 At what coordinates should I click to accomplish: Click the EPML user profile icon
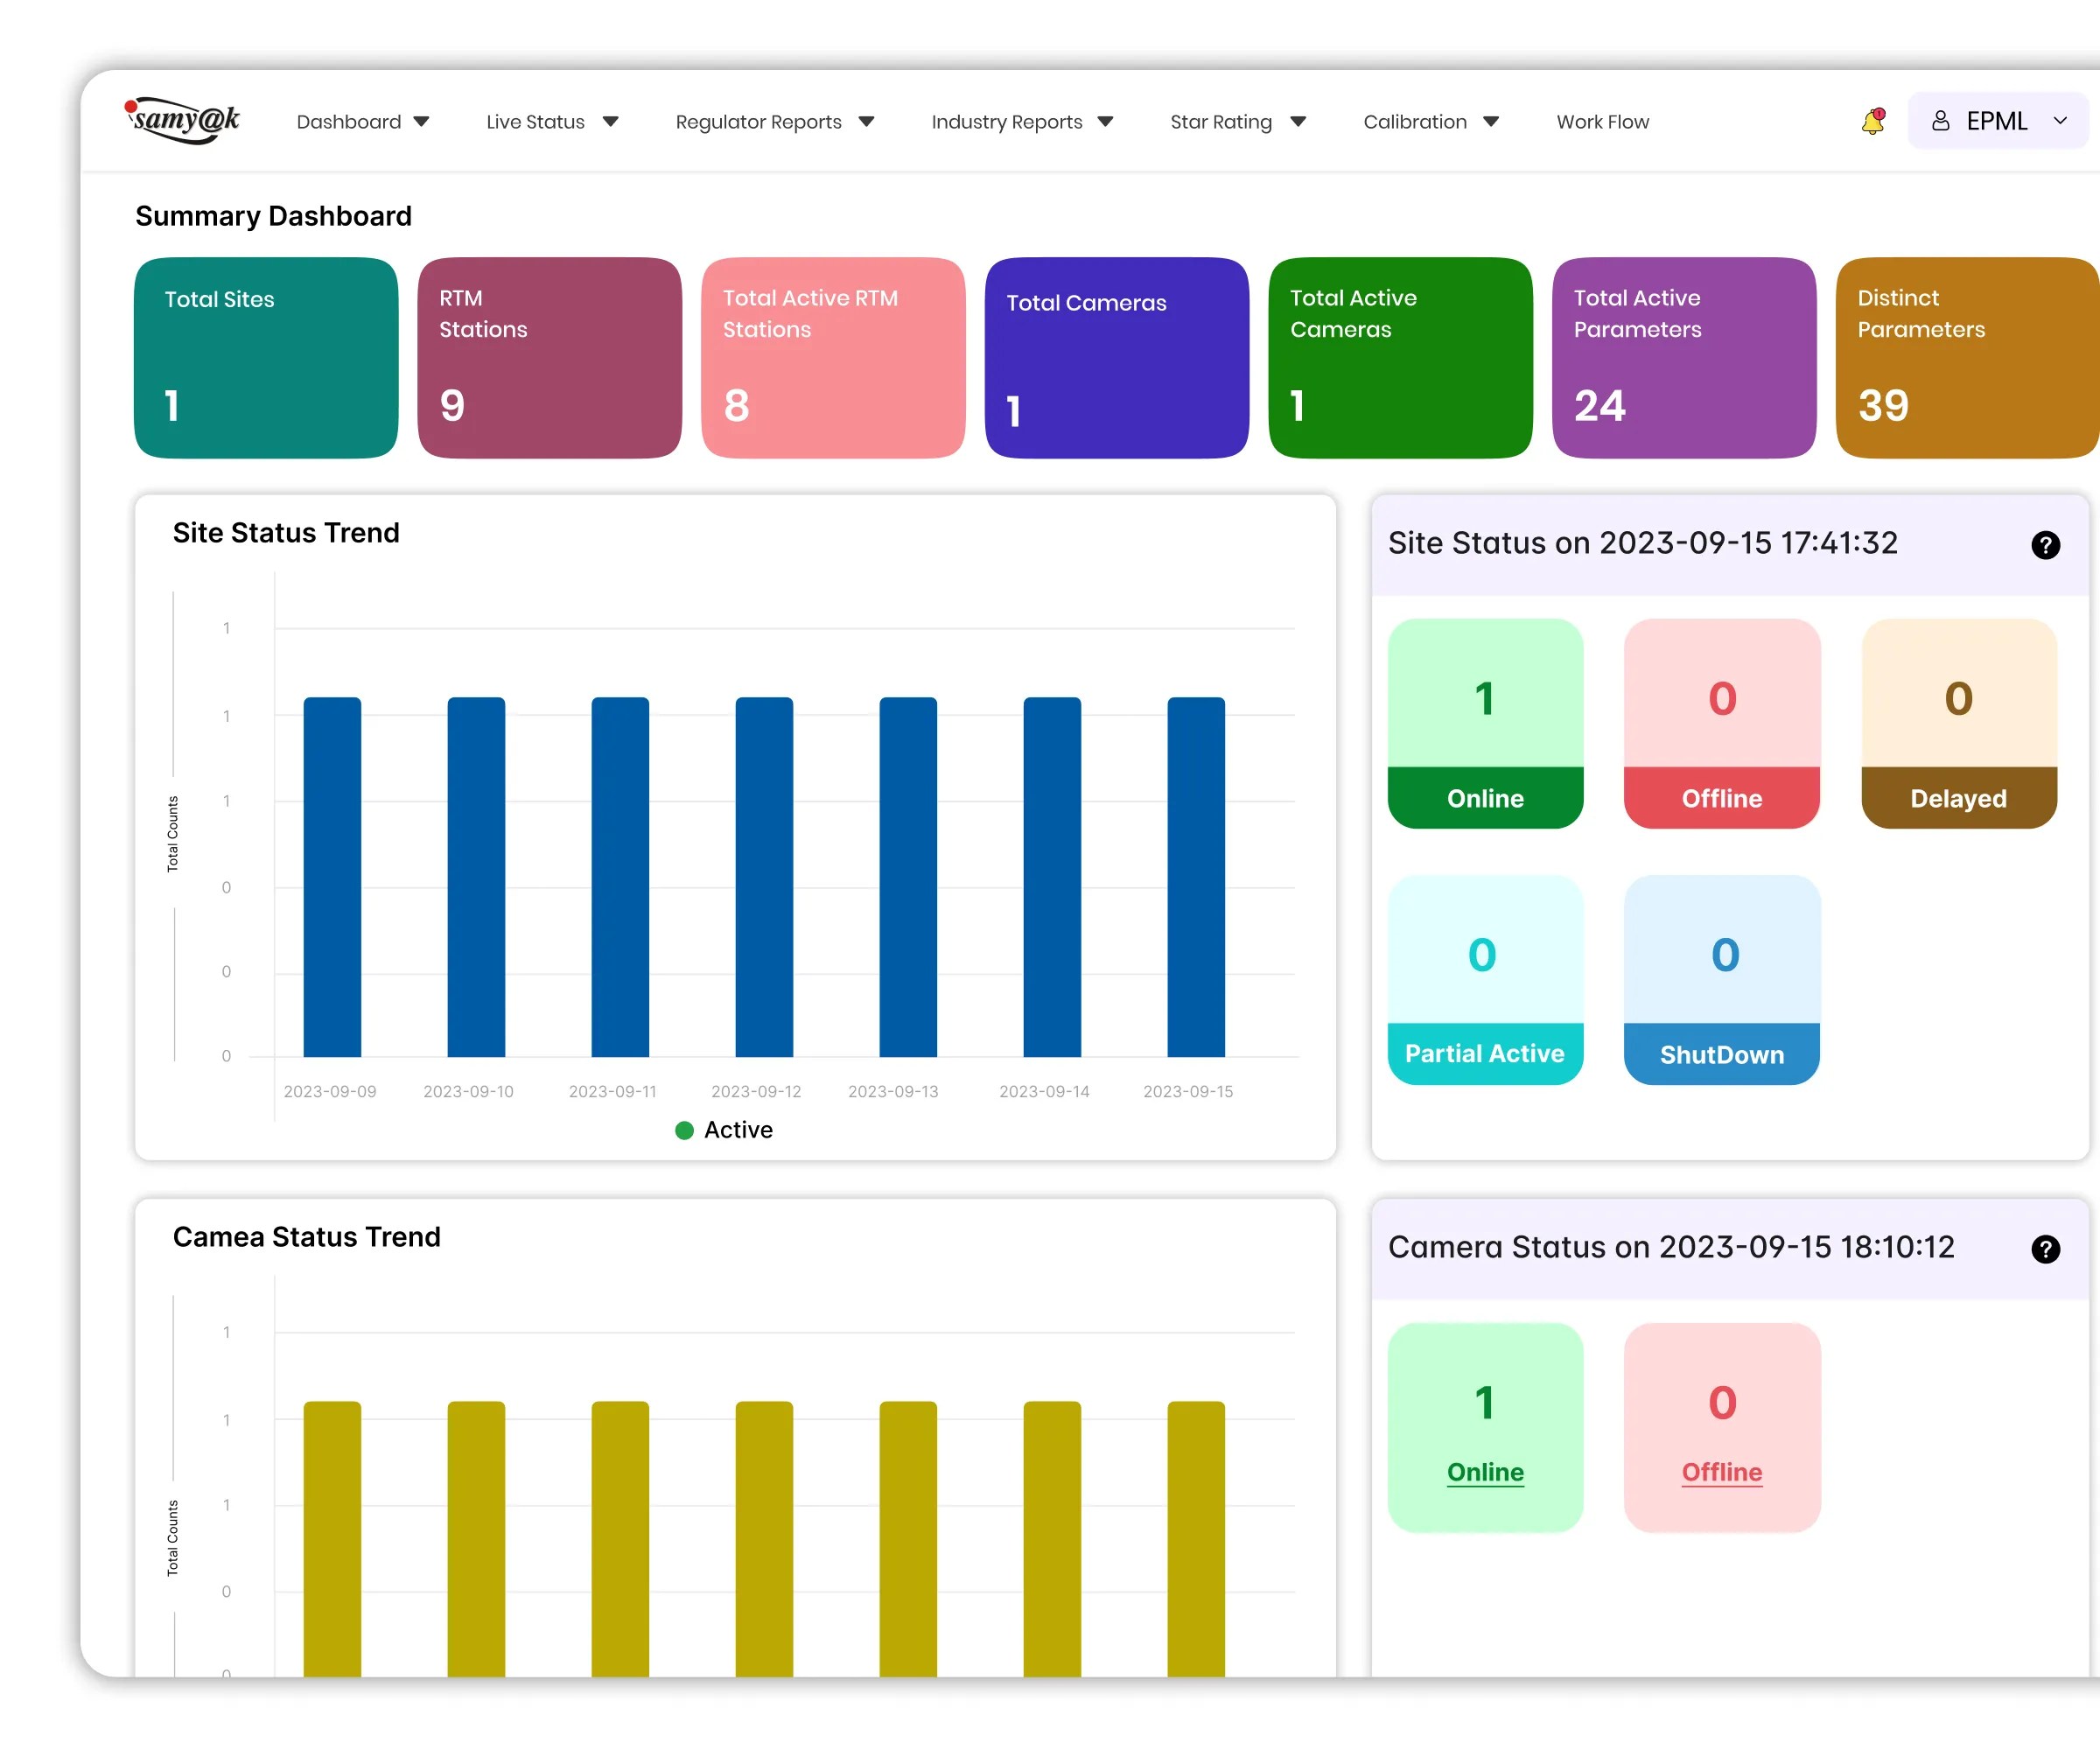coord(1940,121)
